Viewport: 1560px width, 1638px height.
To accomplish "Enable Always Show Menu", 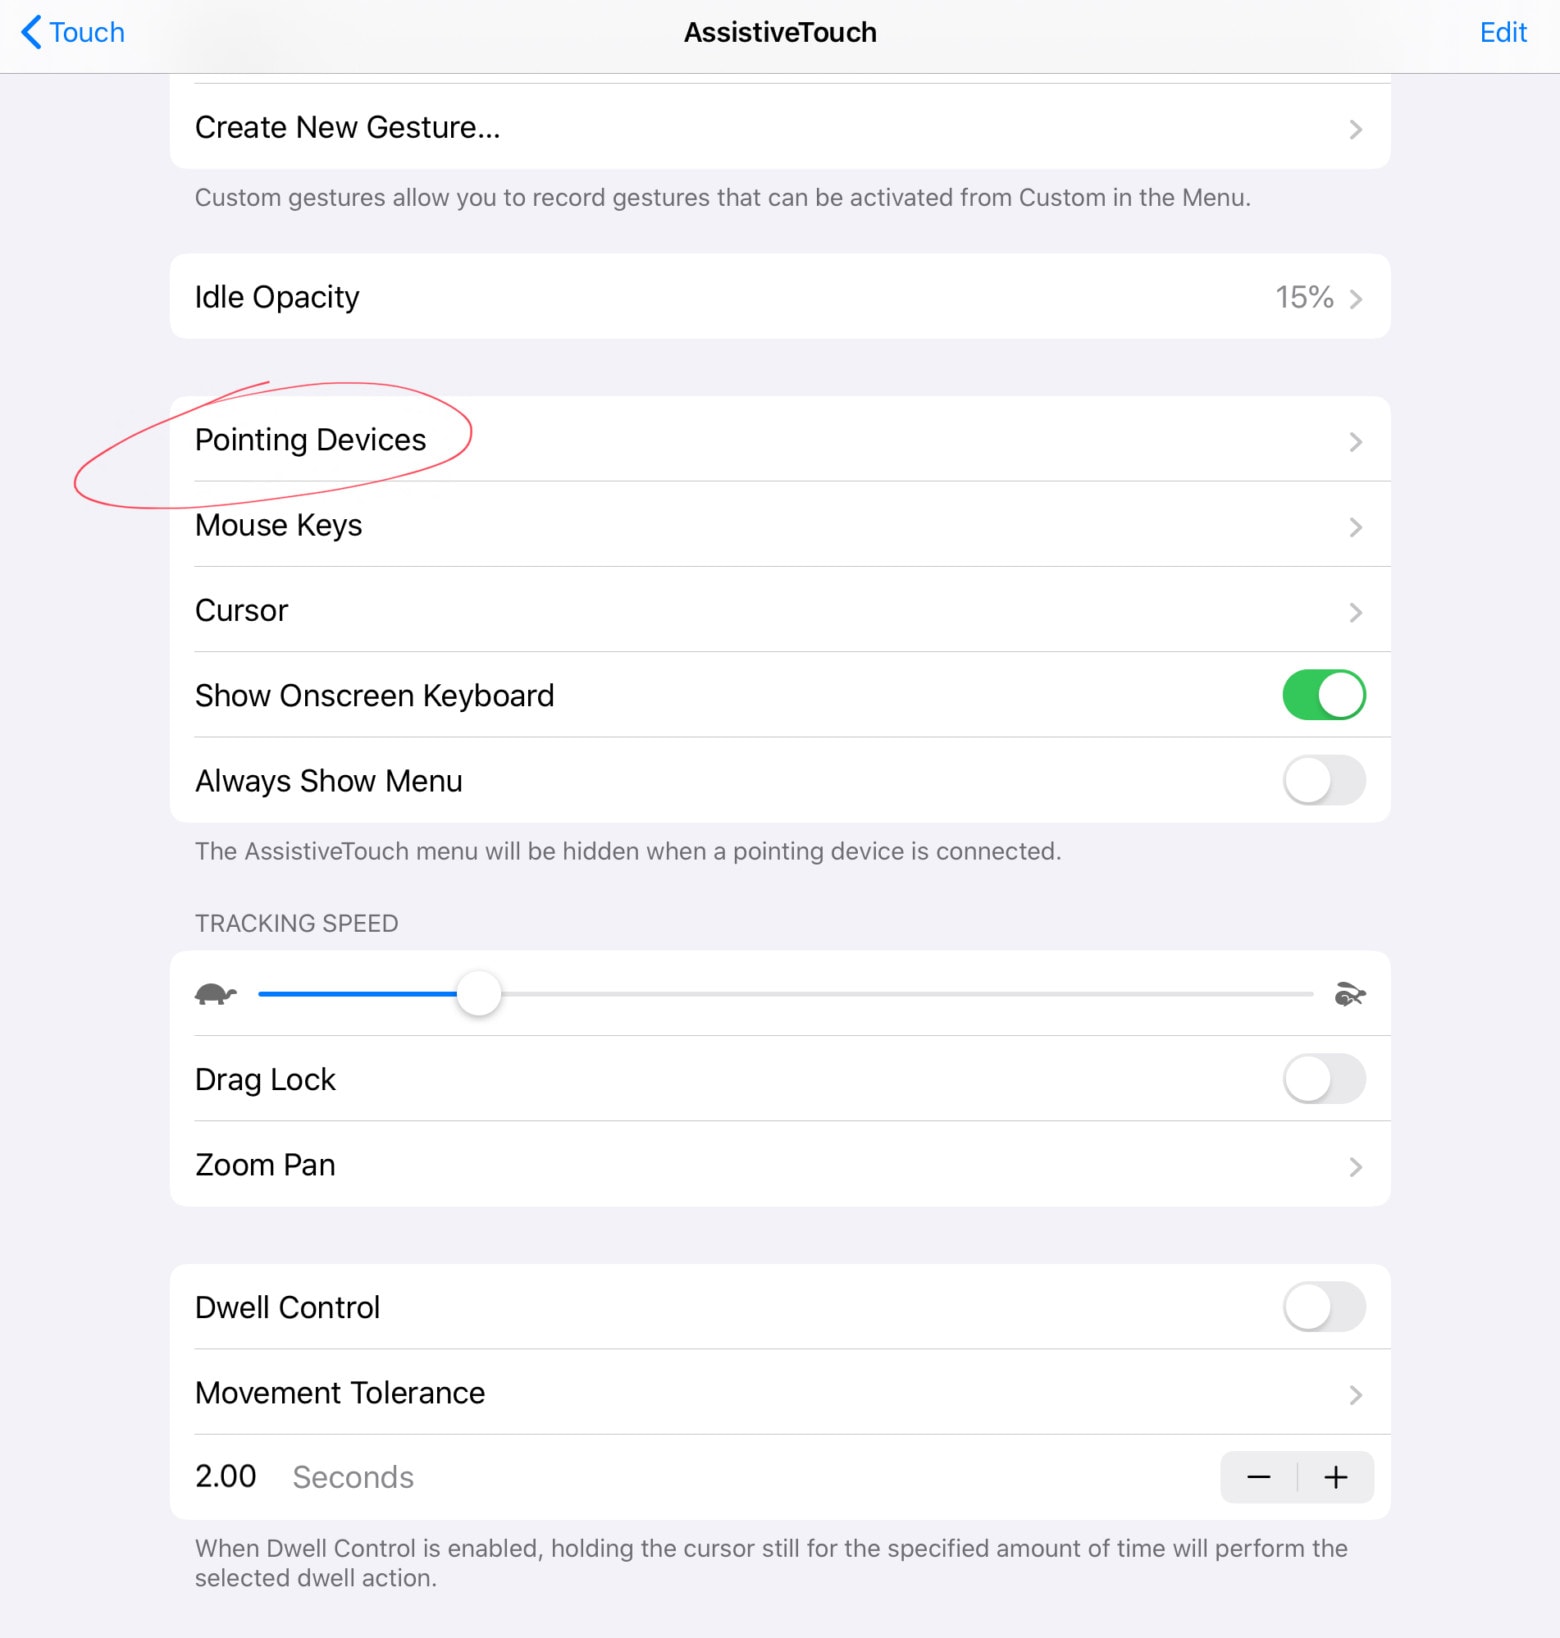I will 1323,780.
